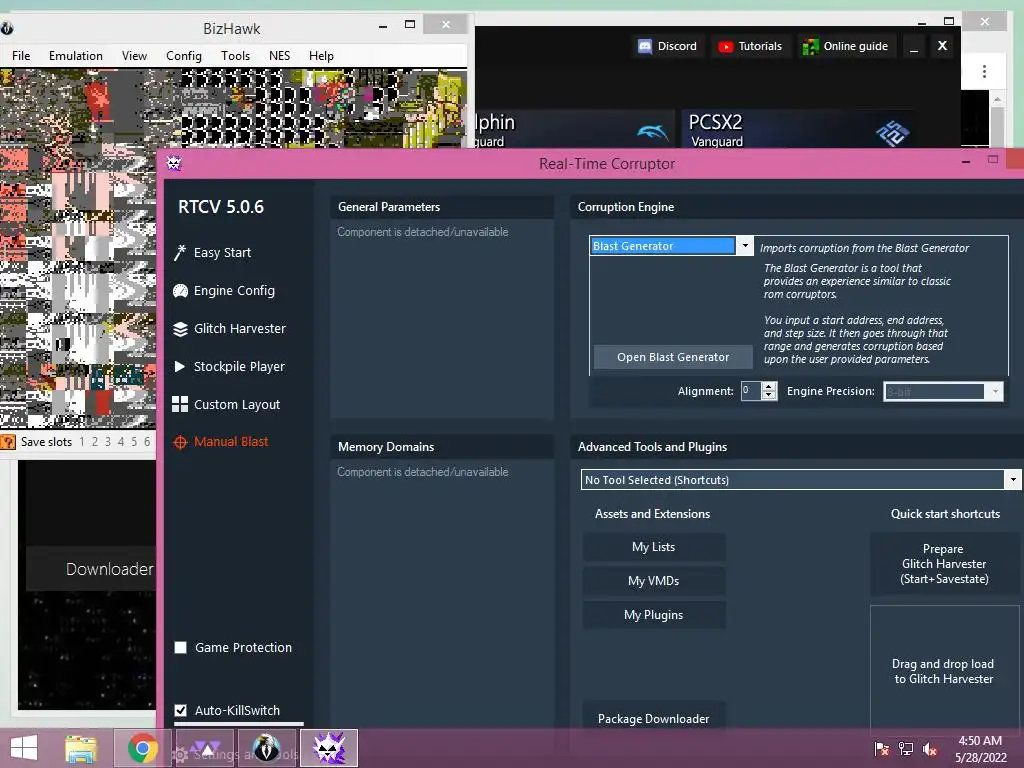1024x768 pixels.
Task: Minimize the launcher with its underscore button
Action: click(914, 46)
